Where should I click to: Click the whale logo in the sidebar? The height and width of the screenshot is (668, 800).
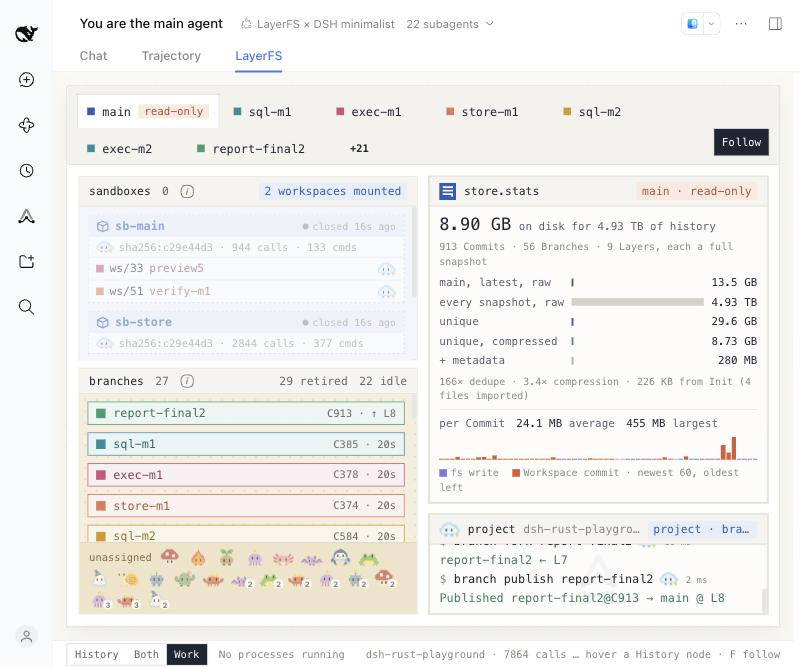coord(26,34)
